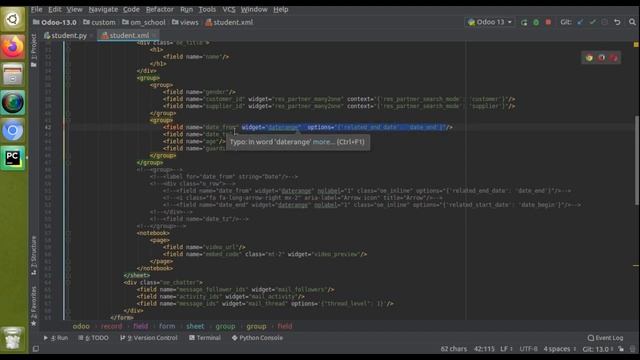Open the Version Control tool window
Viewport: 640px width, 360px height.
click(149, 338)
